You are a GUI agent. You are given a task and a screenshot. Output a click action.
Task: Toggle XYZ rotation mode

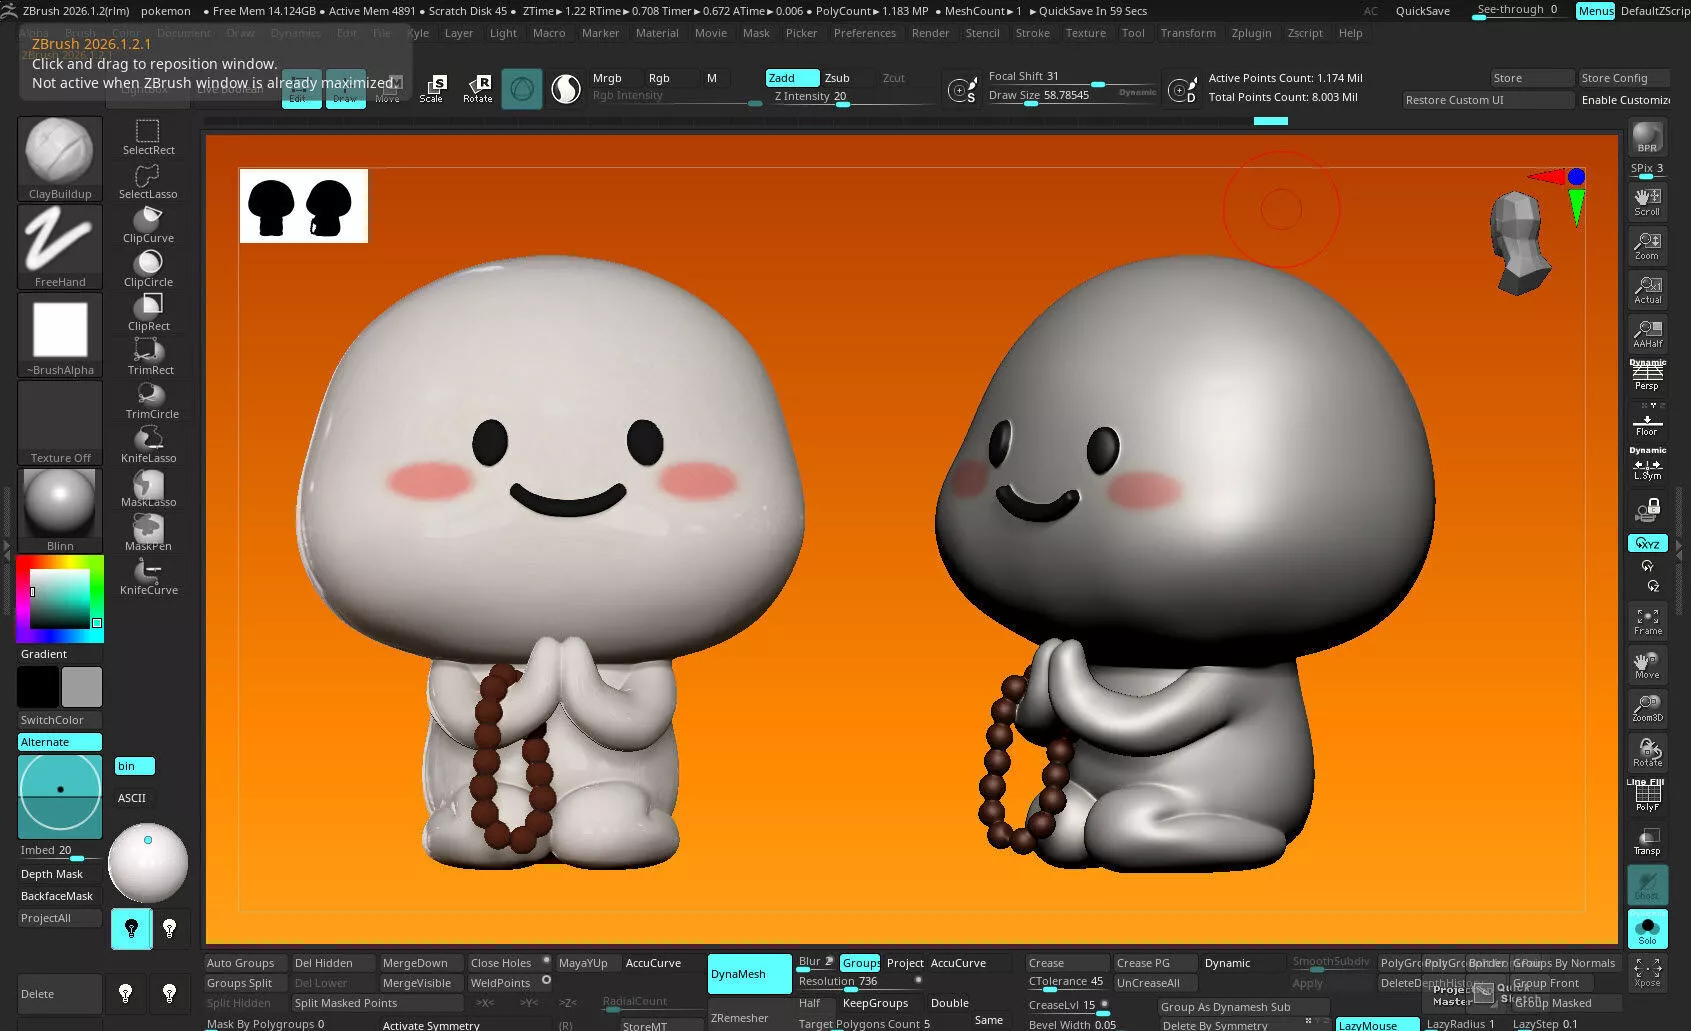[1647, 543]
